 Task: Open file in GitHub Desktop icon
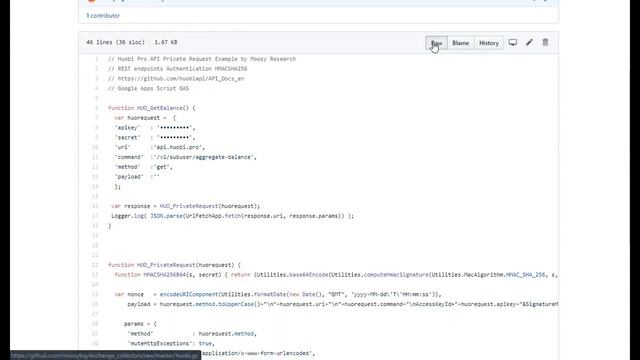point(513,42)
